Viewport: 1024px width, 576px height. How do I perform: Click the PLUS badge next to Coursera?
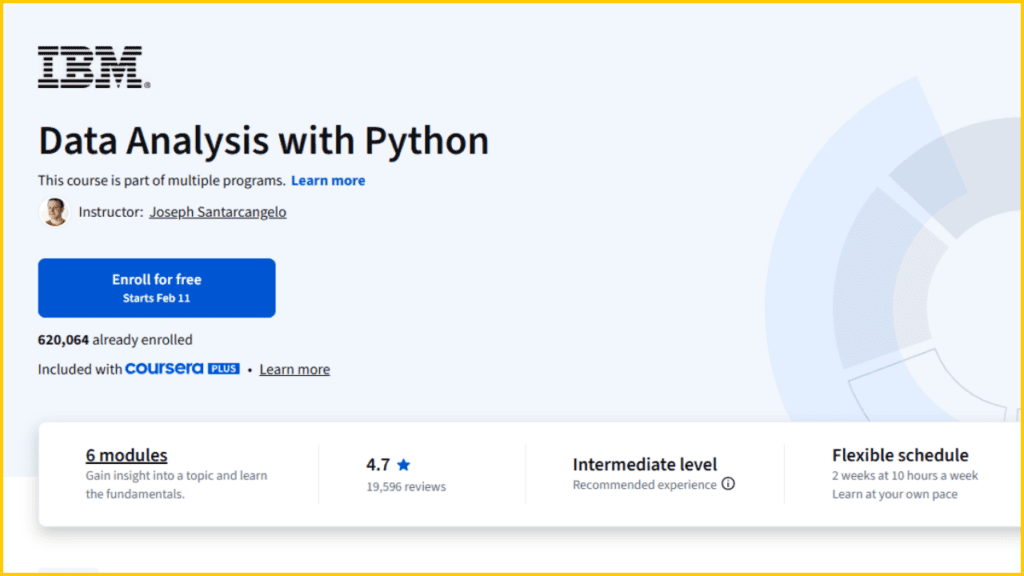[222, 369]
